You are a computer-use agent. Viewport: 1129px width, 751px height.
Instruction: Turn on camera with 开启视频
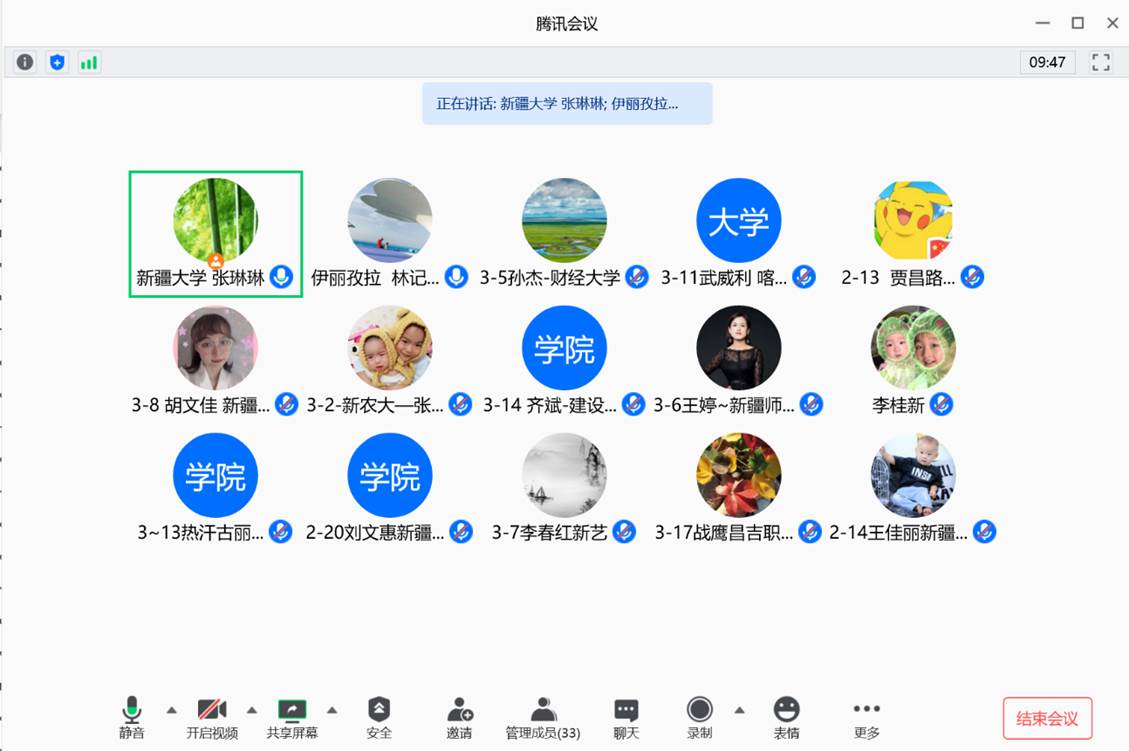(212, 717)
